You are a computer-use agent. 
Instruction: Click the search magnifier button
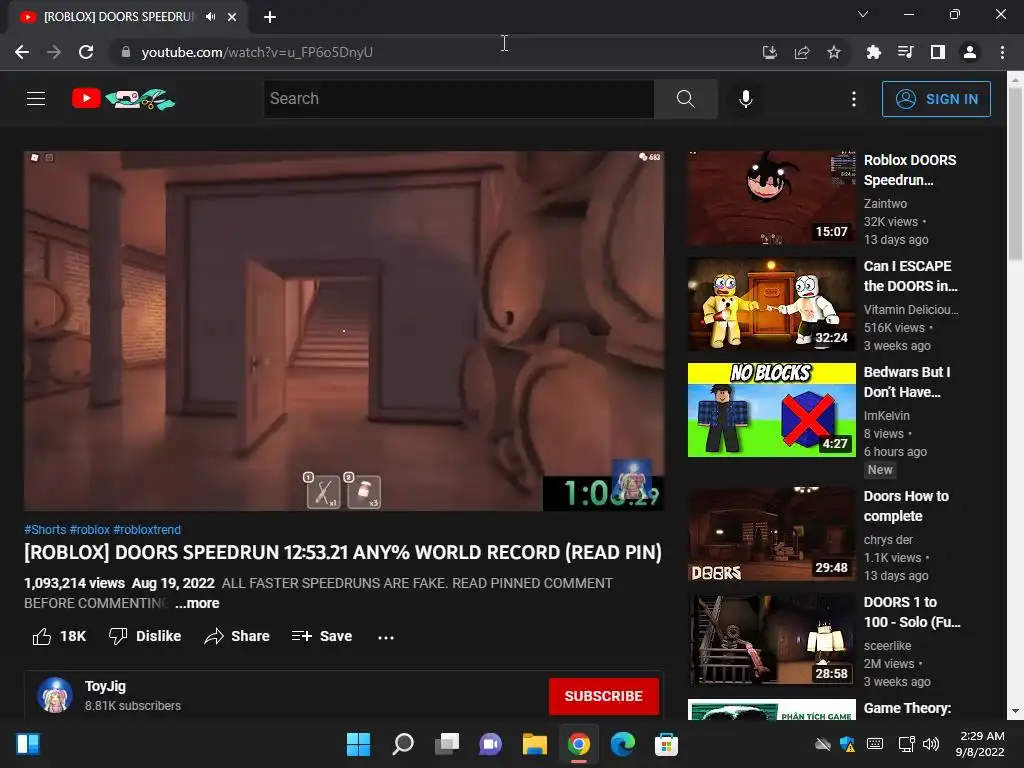685,99
